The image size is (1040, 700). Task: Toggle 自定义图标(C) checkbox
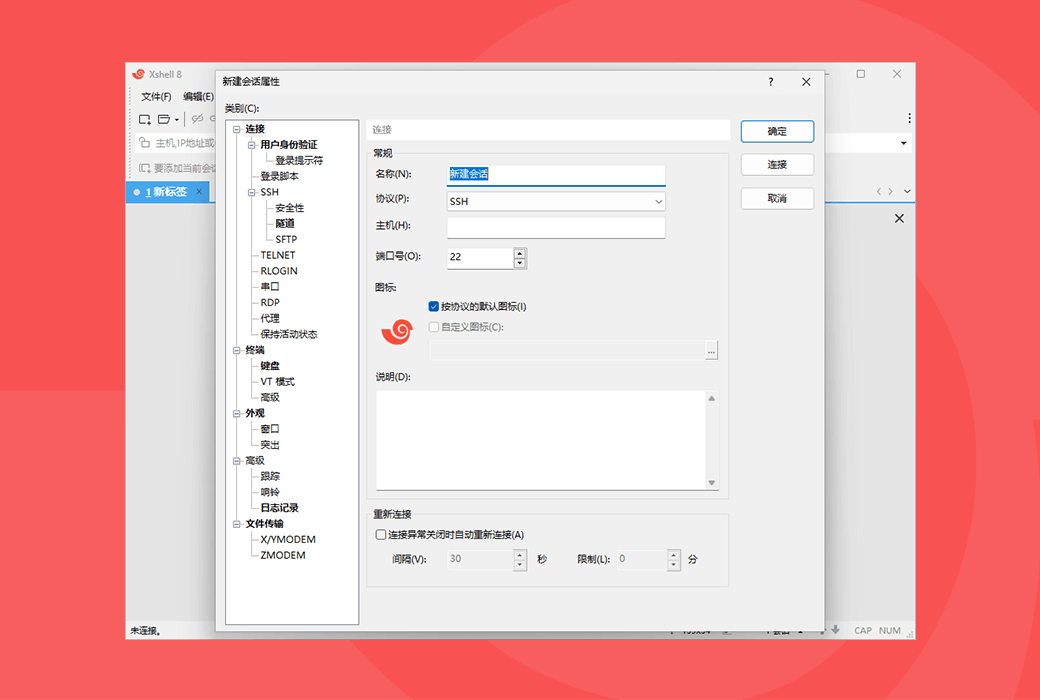434,327
